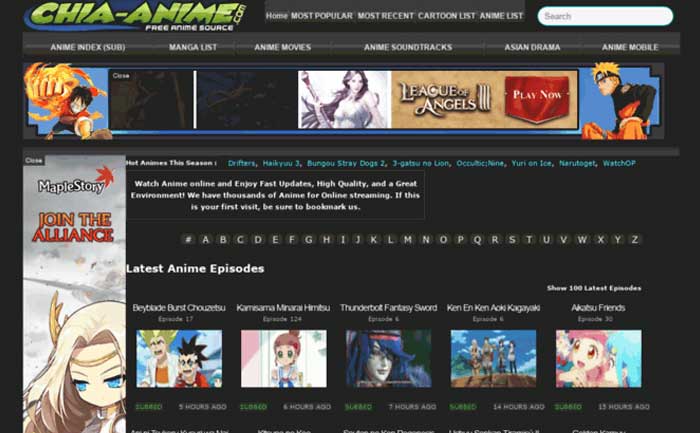Select letter V in alphabet index
Image resolution: width=700 pixels, height=433 pixels.
pos(563,239)
